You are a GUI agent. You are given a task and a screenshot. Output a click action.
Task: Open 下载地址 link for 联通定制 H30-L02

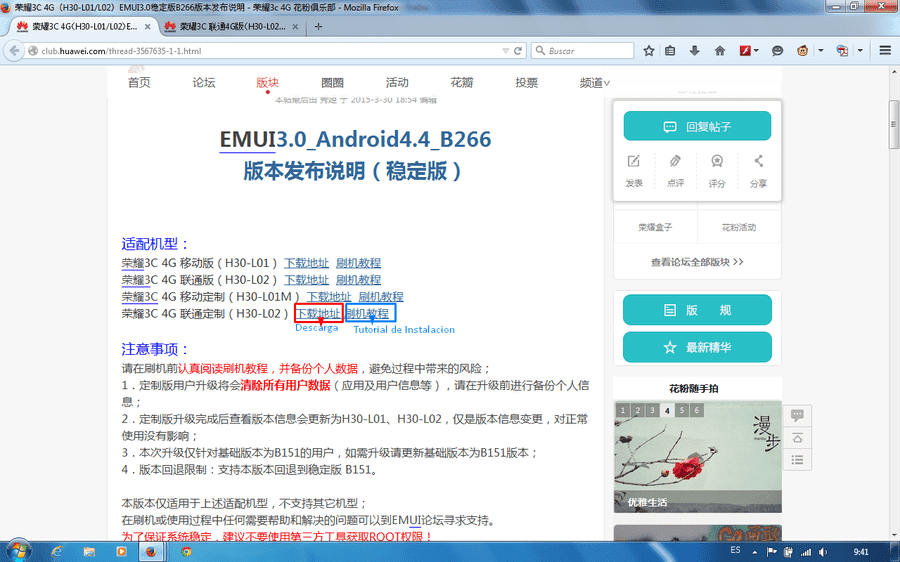point(318,313)
